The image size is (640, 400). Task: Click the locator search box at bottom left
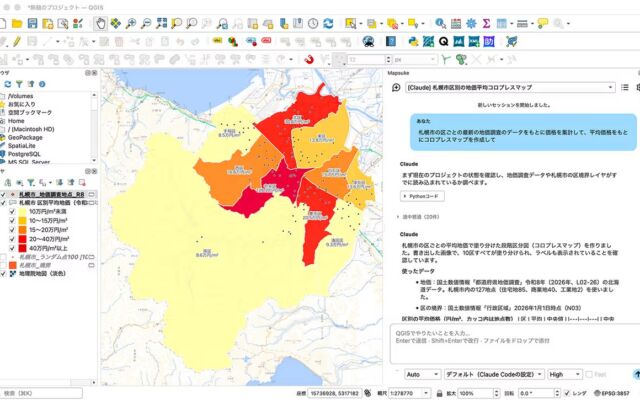(x=41, y=393)
